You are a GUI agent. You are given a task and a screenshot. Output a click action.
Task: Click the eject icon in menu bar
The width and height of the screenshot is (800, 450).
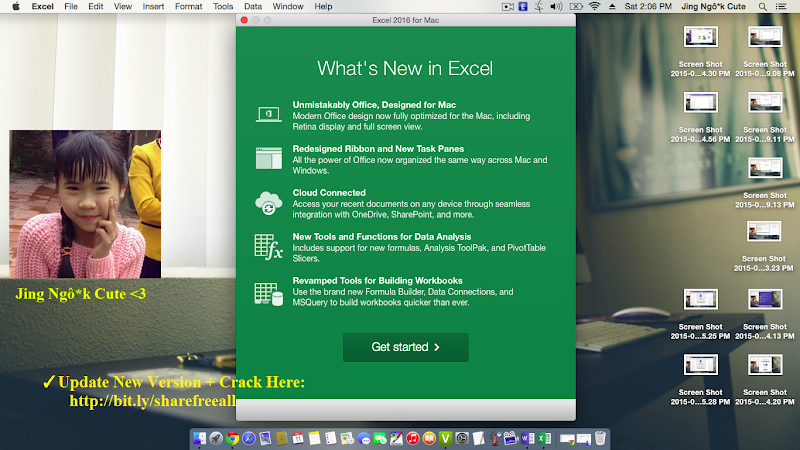coord(612,7)
